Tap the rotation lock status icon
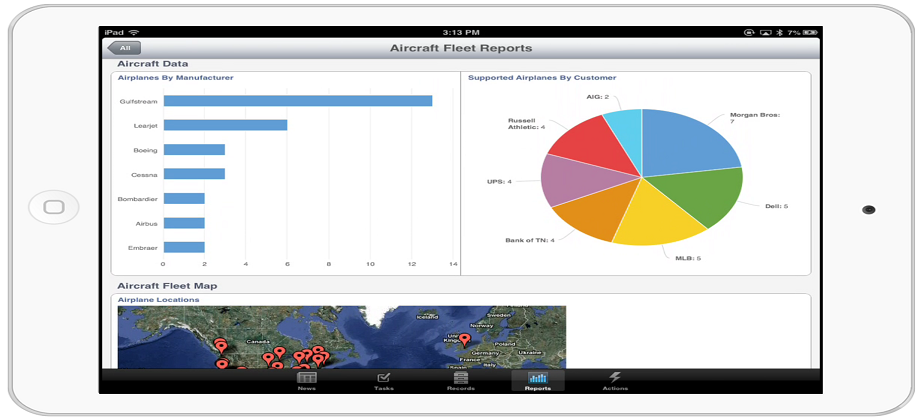 [749, 33]
